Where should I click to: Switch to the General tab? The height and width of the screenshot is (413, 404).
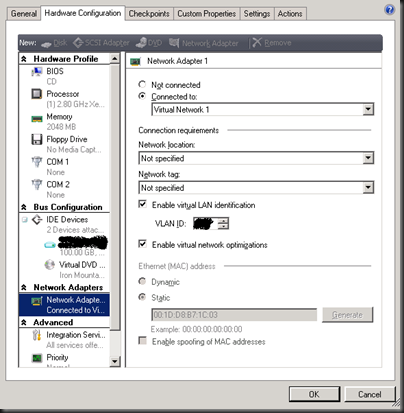point(24,14)
